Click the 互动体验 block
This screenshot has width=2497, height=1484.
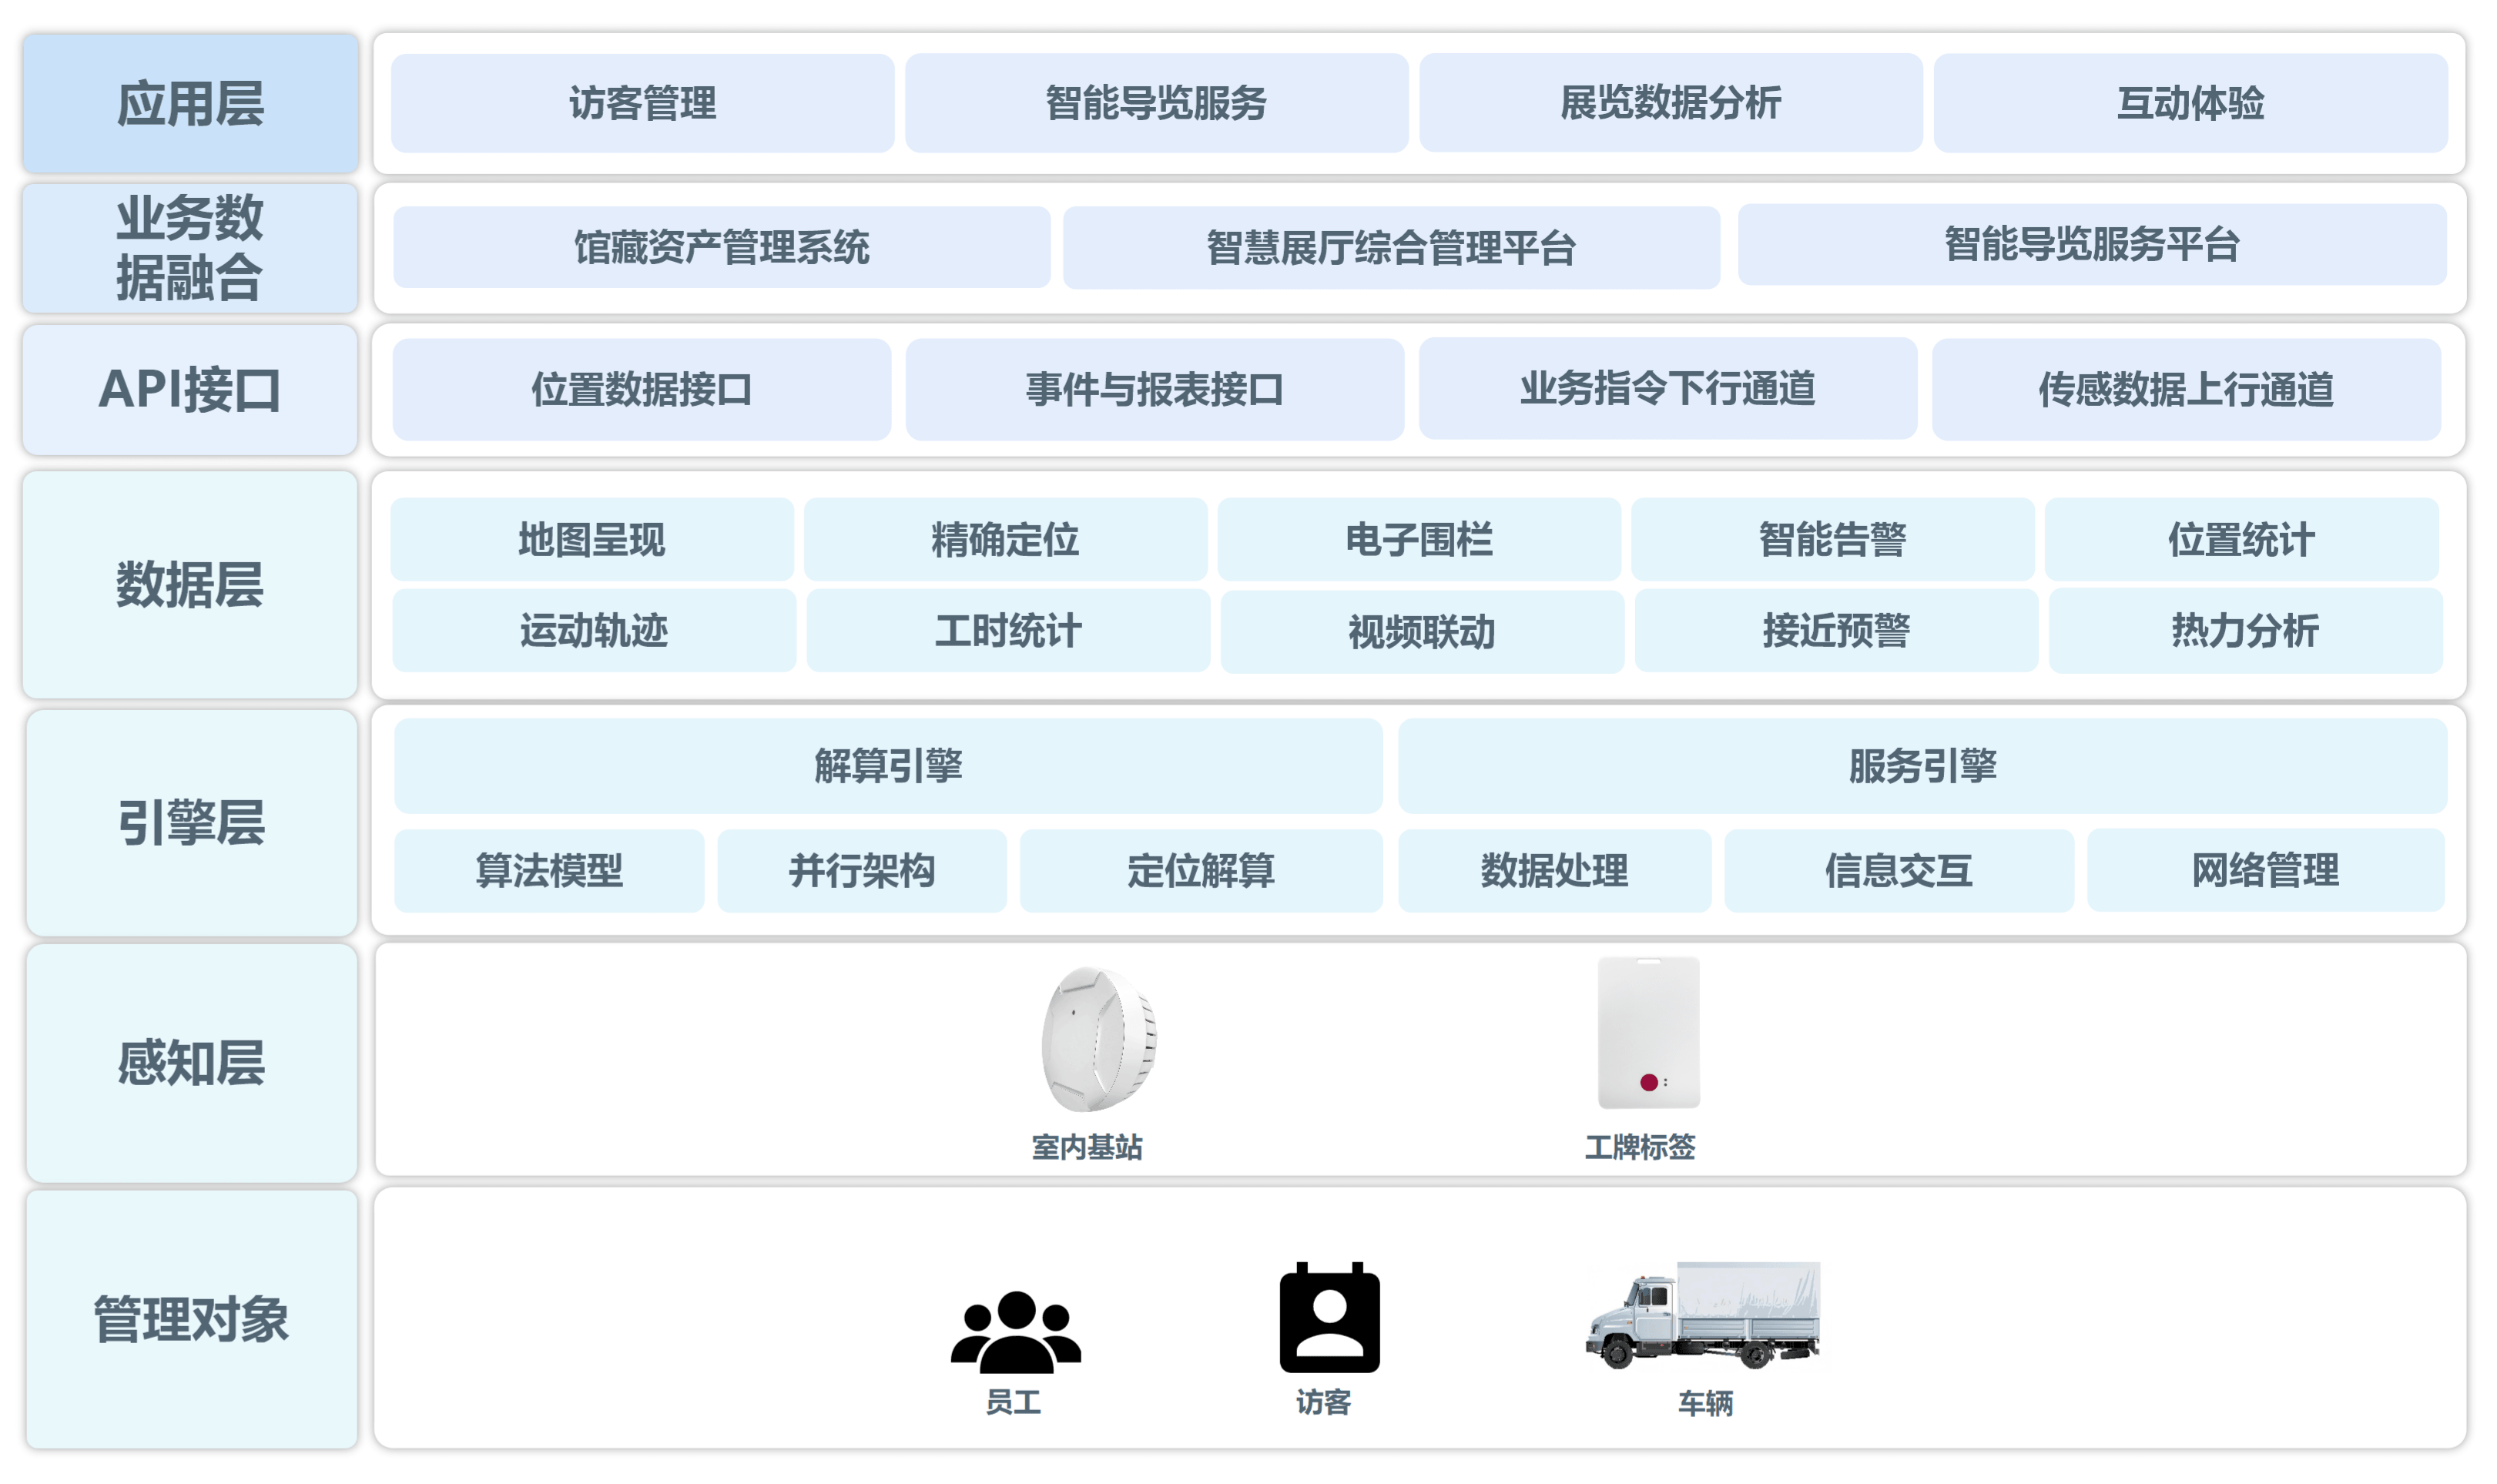coord(2190,103)
